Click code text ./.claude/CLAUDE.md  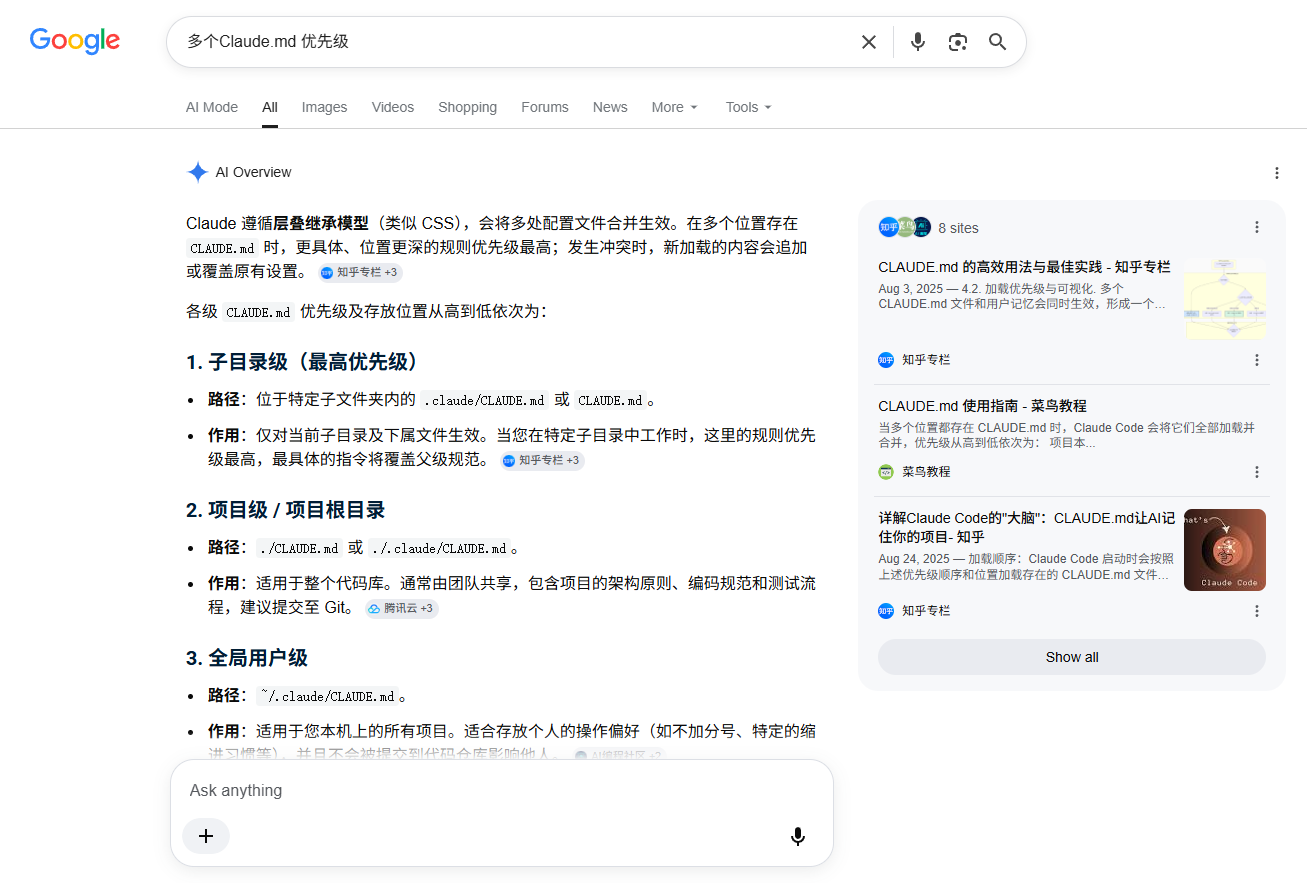(x=439, y=548)
